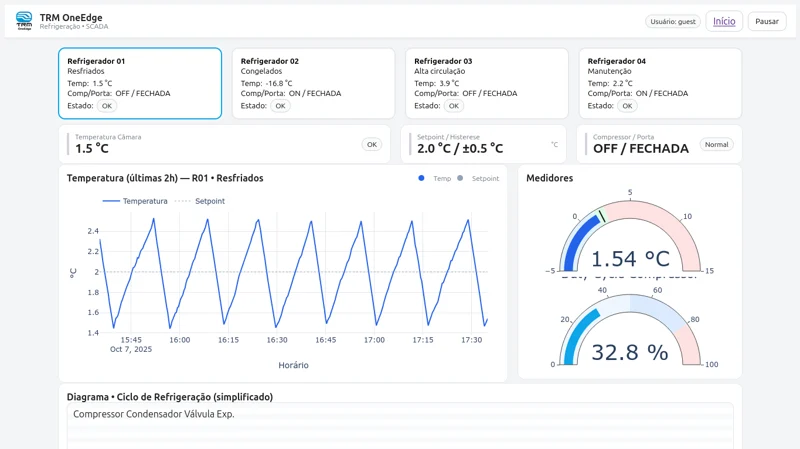Click the blue Temp legend dot
This screenshot has width=800, height=449.
pos(421,178)
